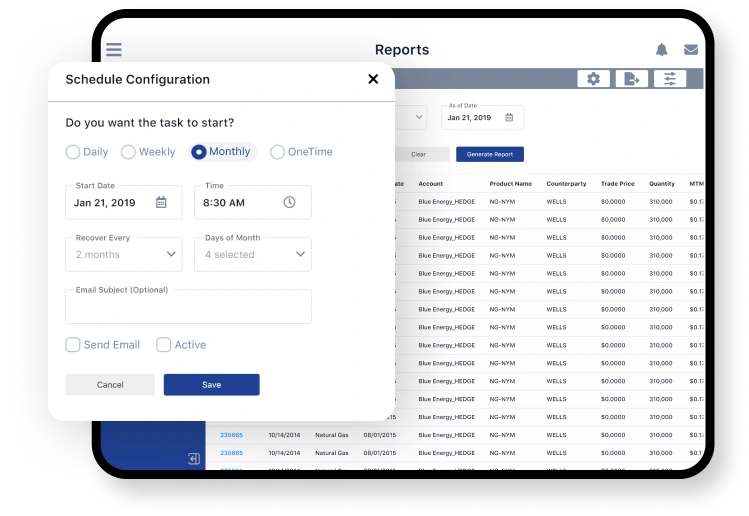This screenshot has height=516, width=749.
Task: Choose the OneTime radio option
Action: point(277,152)
